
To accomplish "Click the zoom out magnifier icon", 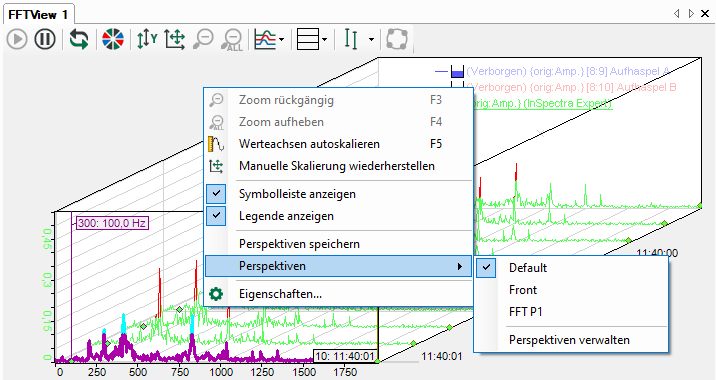I will pos(203,39).
